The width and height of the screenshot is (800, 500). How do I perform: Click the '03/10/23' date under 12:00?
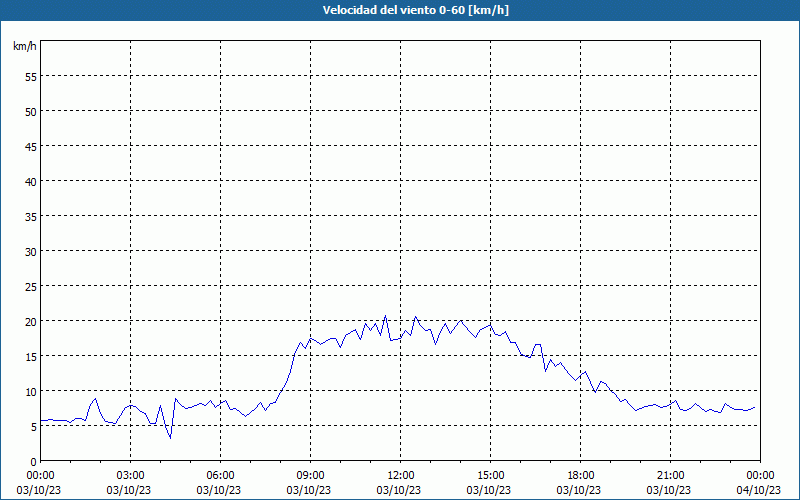pos(399,490)
